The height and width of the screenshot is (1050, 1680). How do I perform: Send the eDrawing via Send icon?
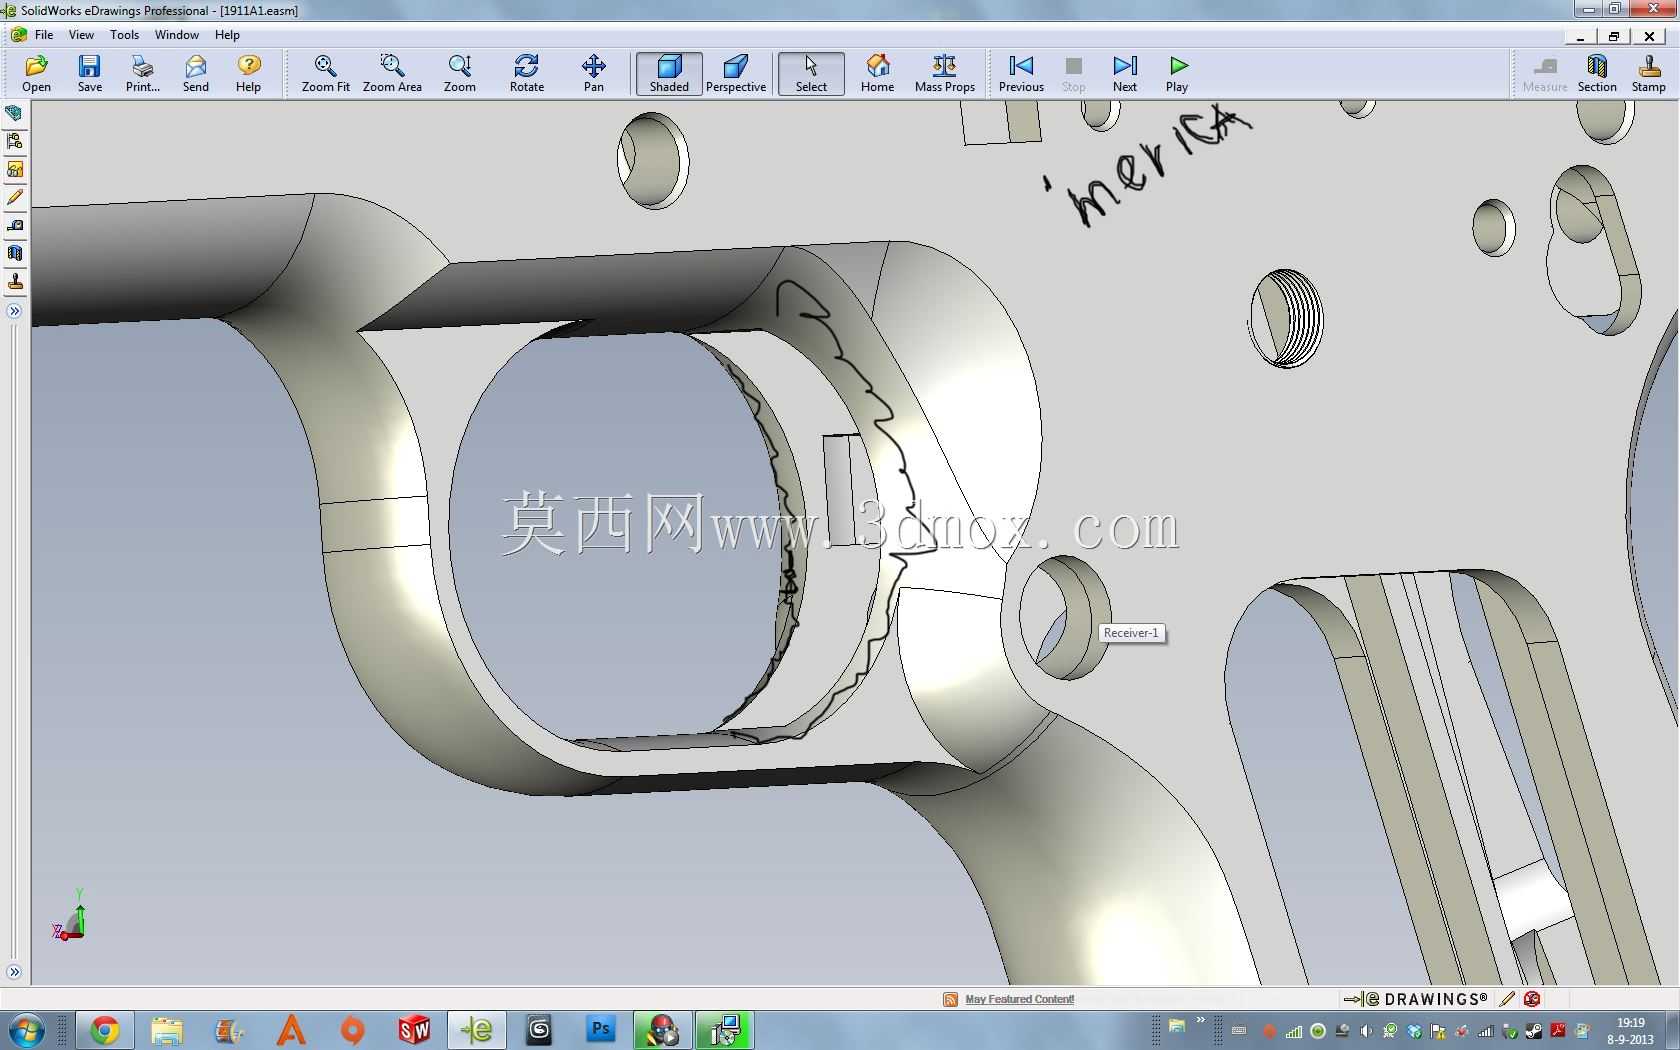[x=196, y=73]
